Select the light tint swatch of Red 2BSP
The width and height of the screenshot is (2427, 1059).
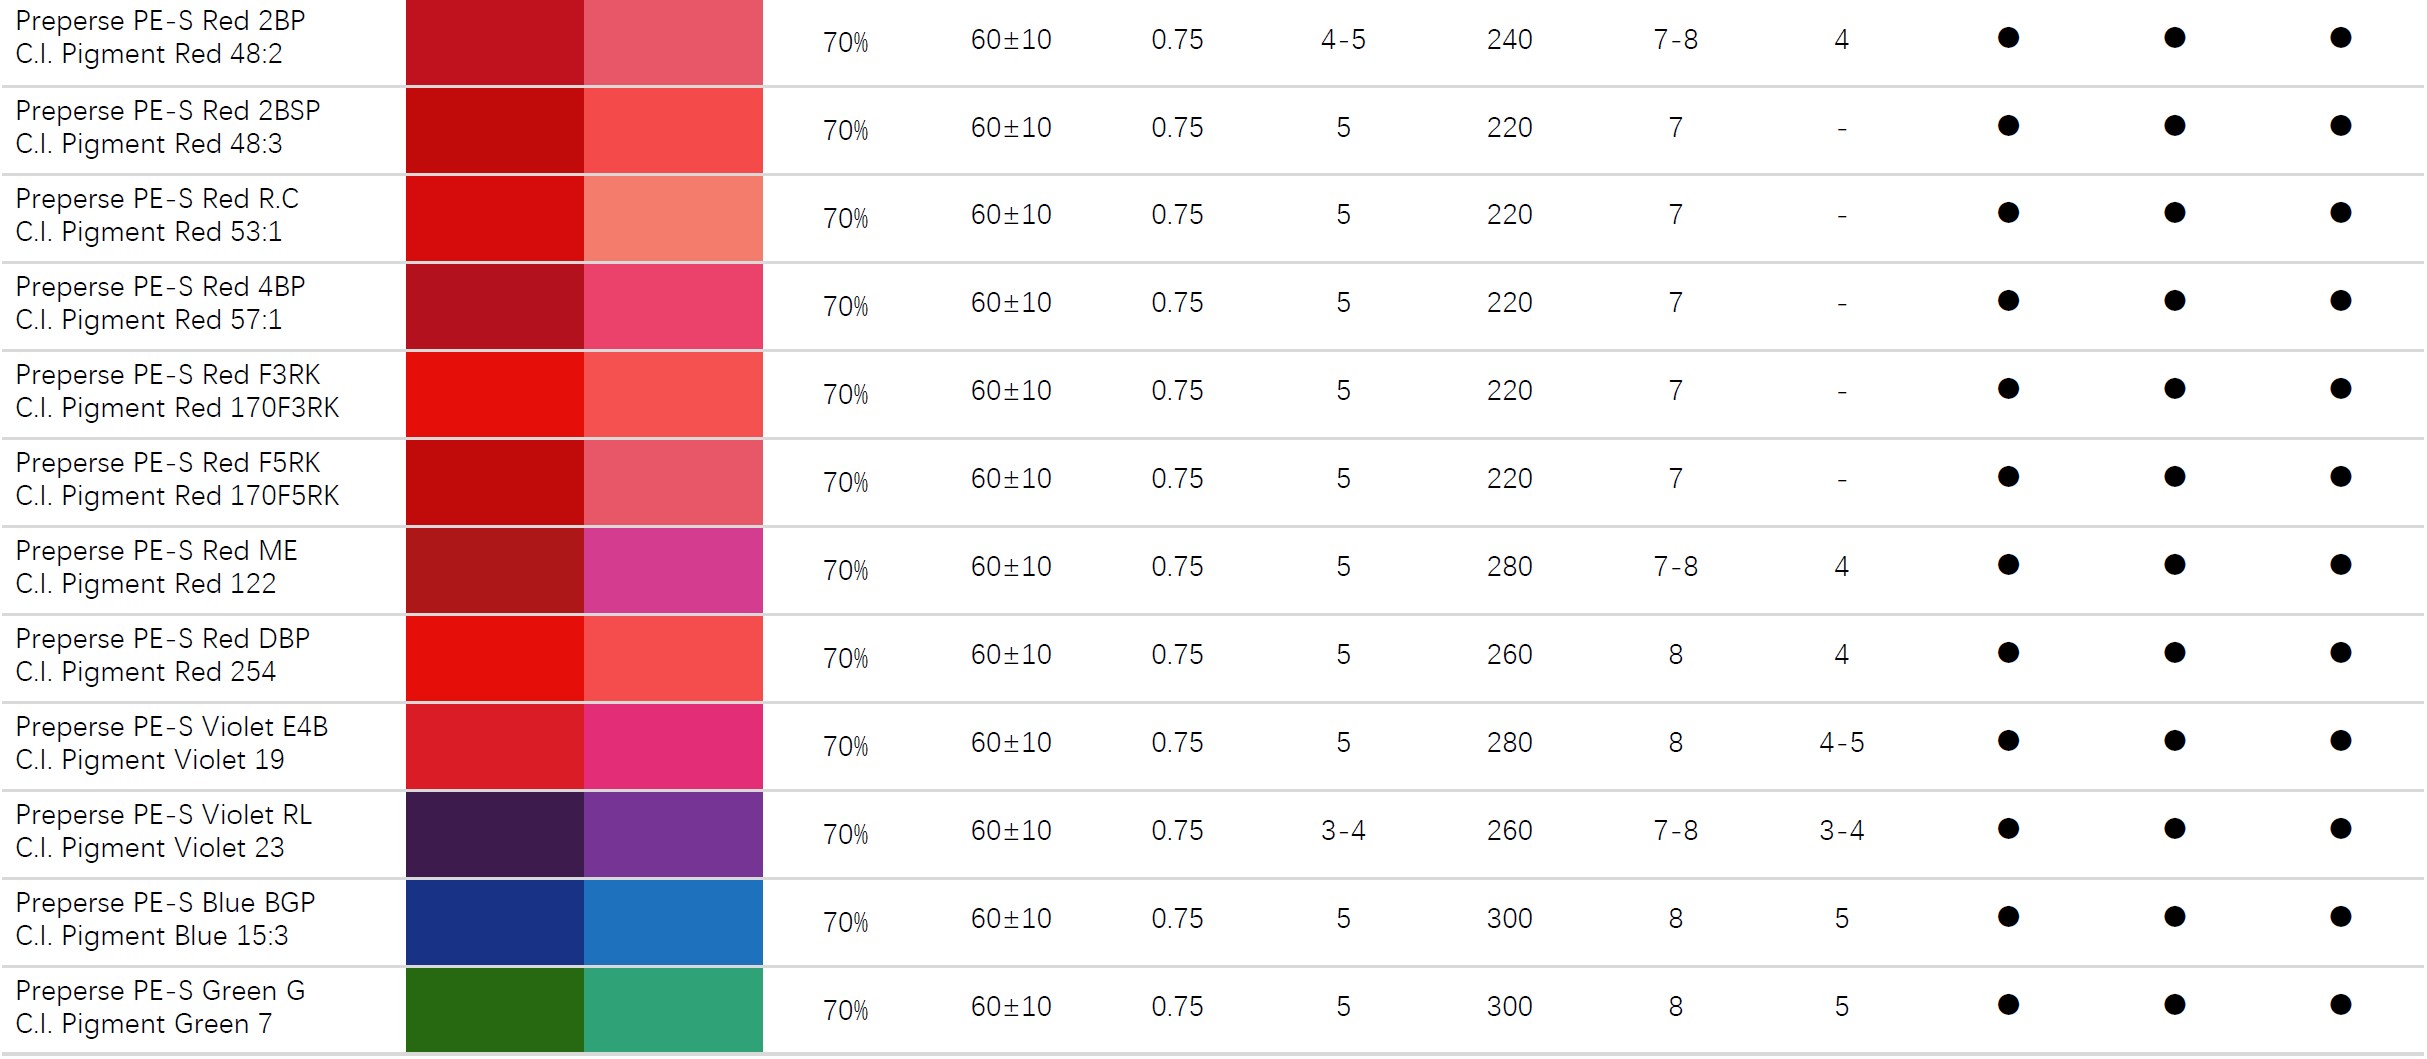point(673,130)
